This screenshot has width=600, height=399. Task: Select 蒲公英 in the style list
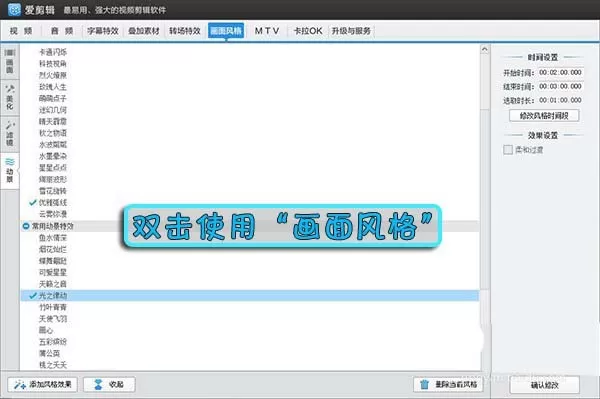pyautogui.click(x=49, y=353)
